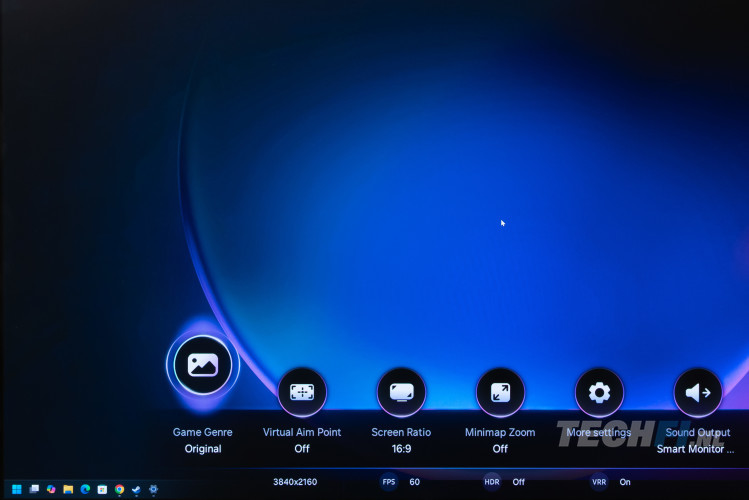Select the Sound Output speaker icon
The width and height of the screenshot is (749, 500).
(698, 393)
